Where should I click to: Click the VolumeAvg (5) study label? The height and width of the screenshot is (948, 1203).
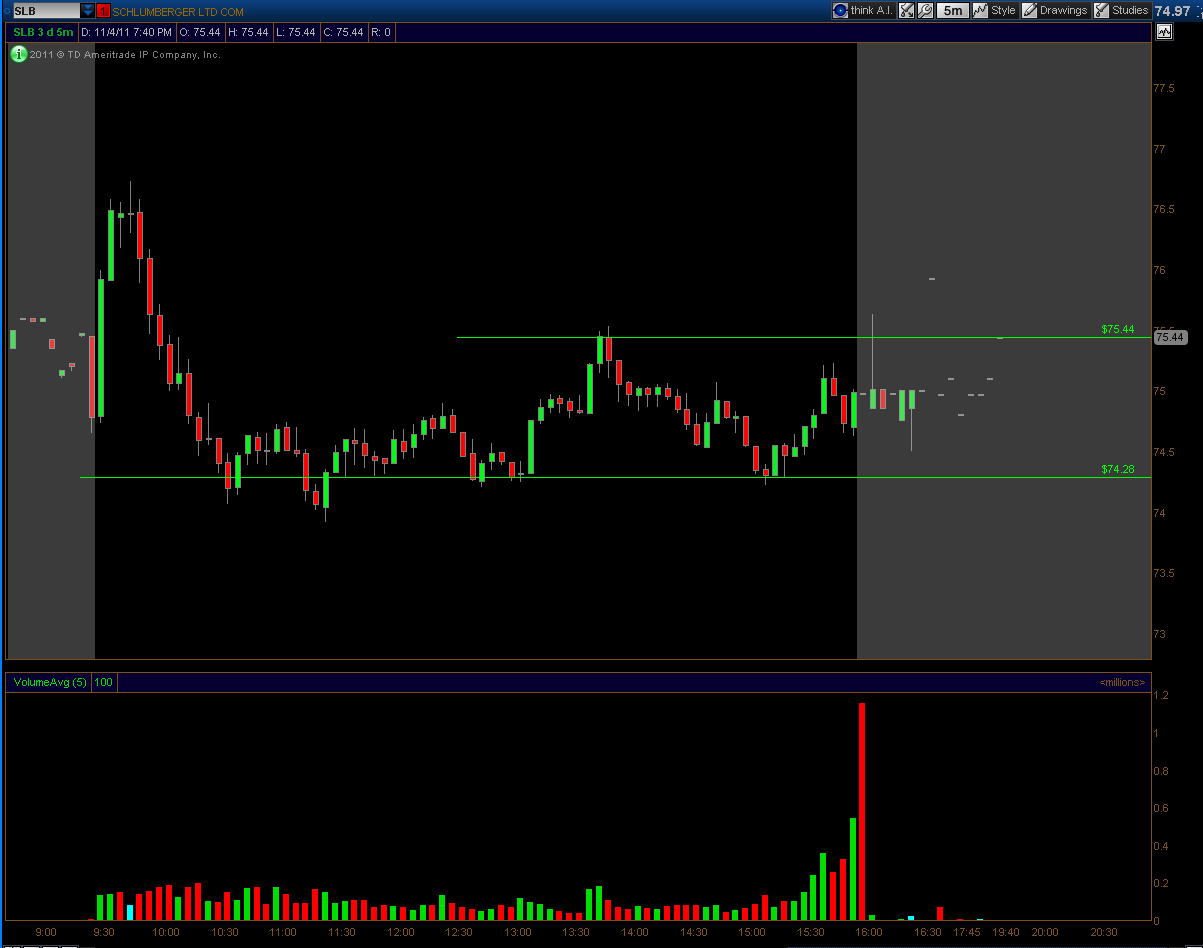click(50, 682)
